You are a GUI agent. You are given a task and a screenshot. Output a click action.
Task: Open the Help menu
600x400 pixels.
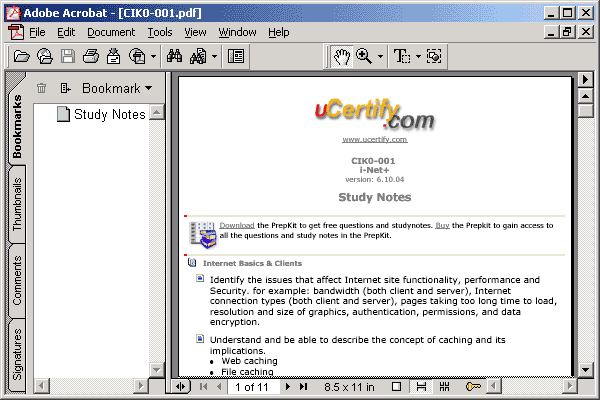point(279,32)
